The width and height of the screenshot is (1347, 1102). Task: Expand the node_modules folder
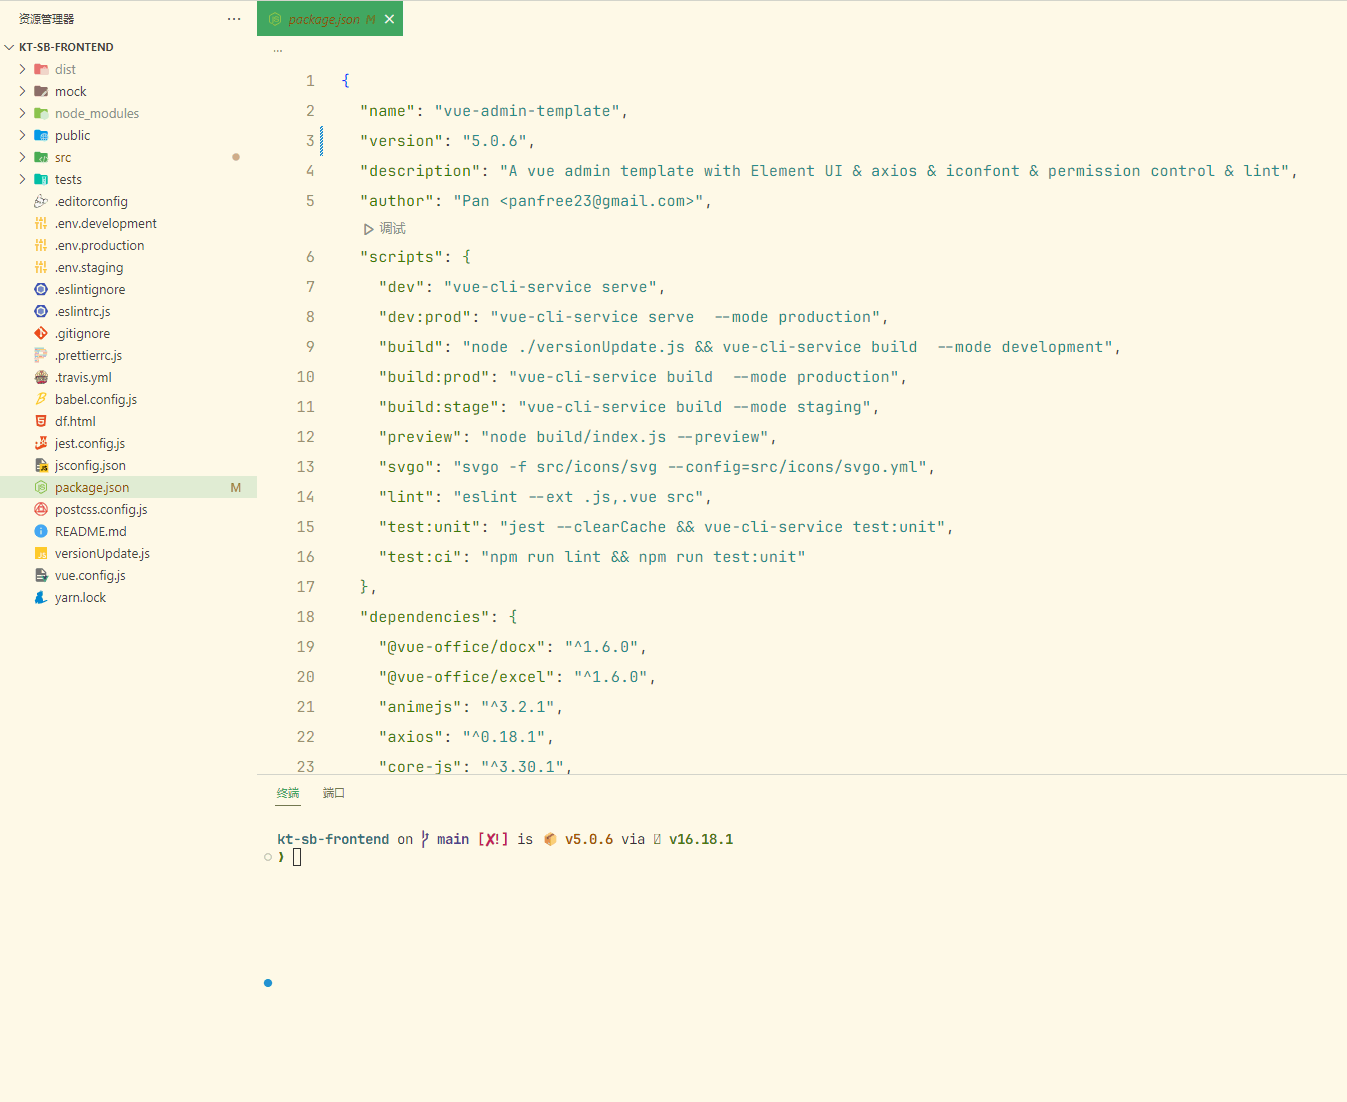pyautogui.click(x=22, y=113)
